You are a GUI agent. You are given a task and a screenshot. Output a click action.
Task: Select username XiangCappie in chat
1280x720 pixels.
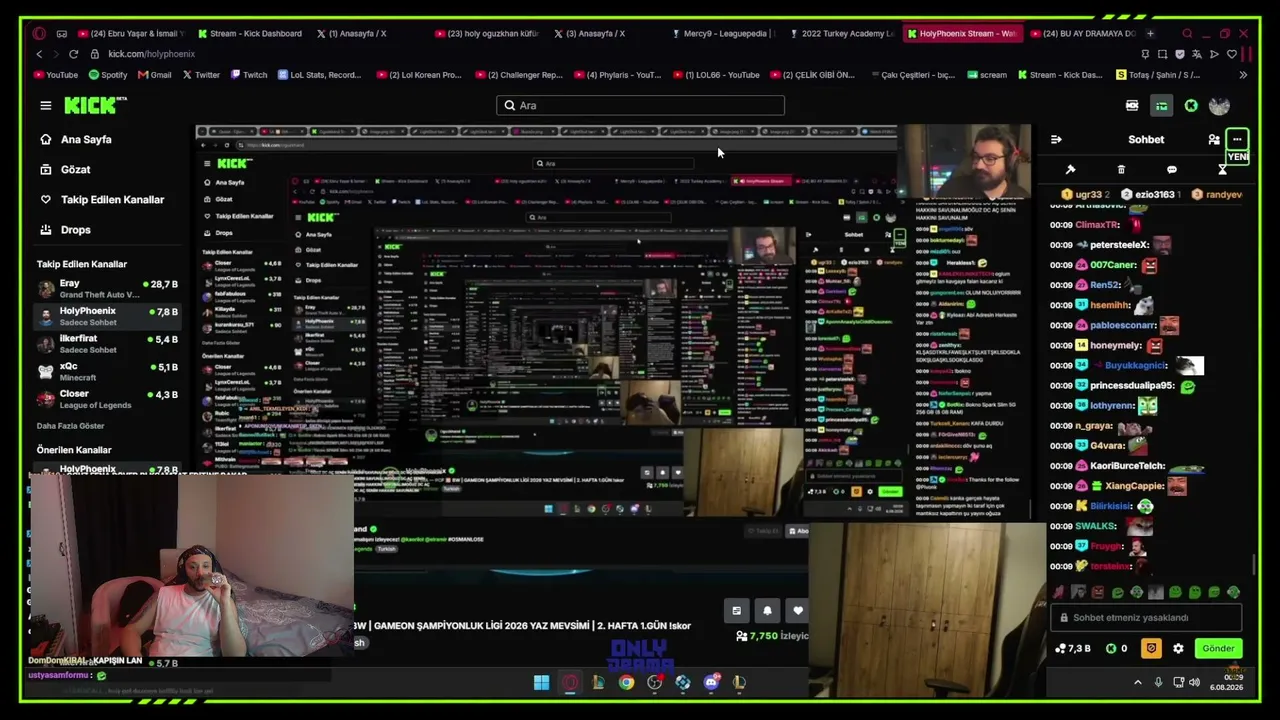click(x=1134, y=486)
